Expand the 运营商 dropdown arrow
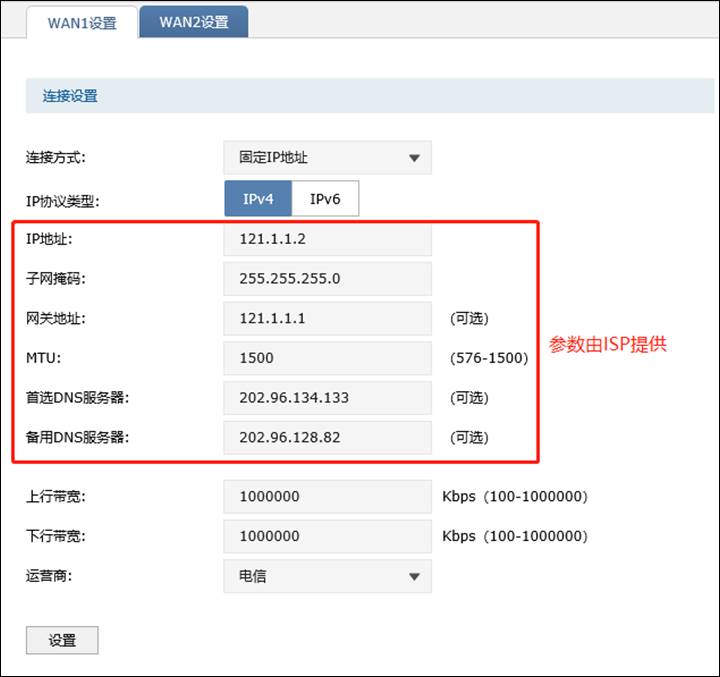Screen dimensions: 720x677 (x=414, y=576)
